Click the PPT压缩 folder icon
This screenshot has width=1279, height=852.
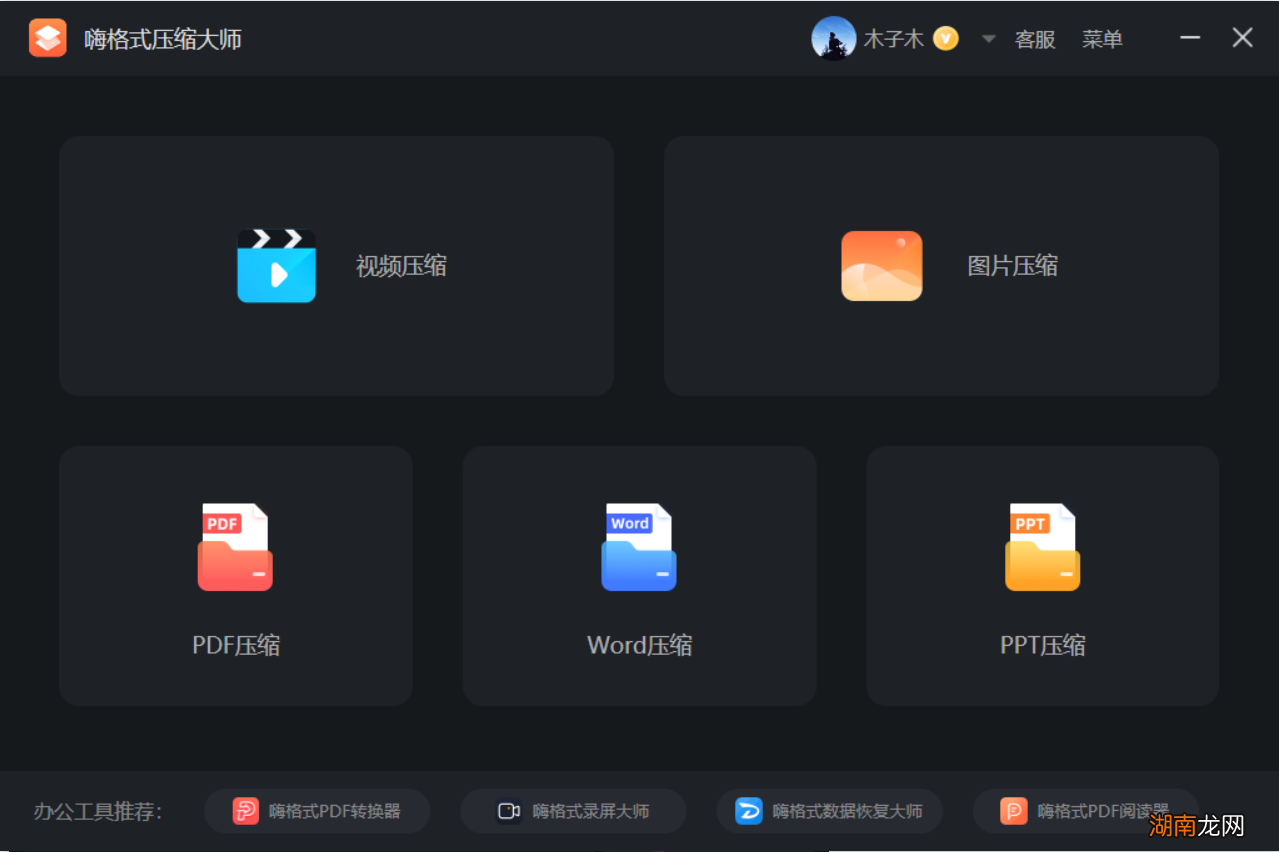point(1042,547)
